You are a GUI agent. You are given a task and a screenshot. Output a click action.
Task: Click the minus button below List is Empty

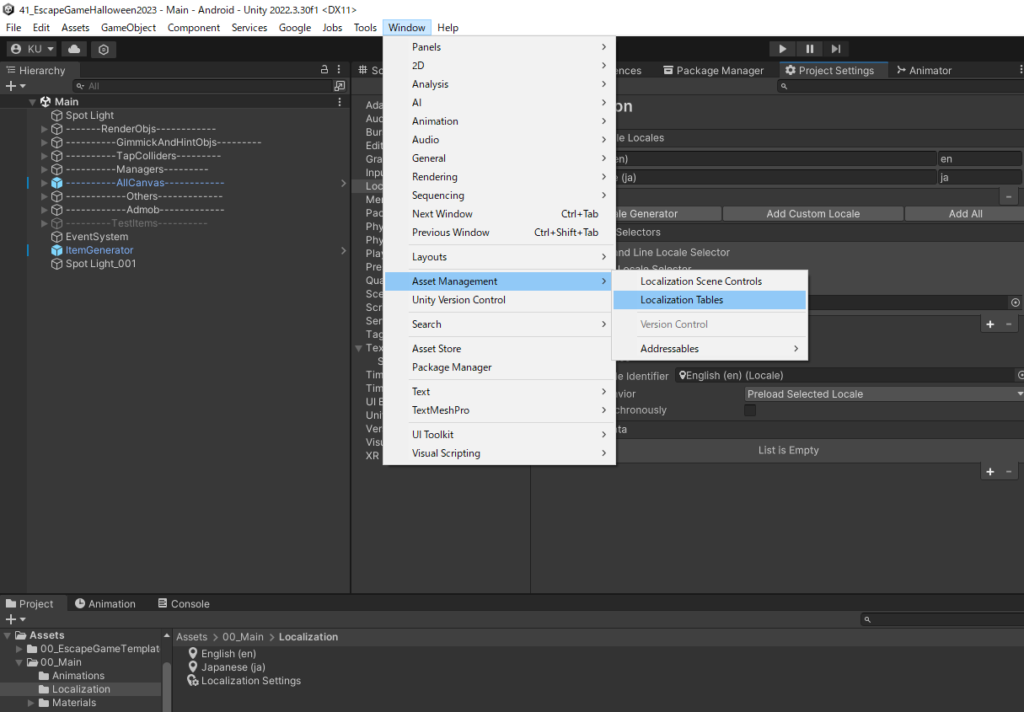pos(1009,472)
